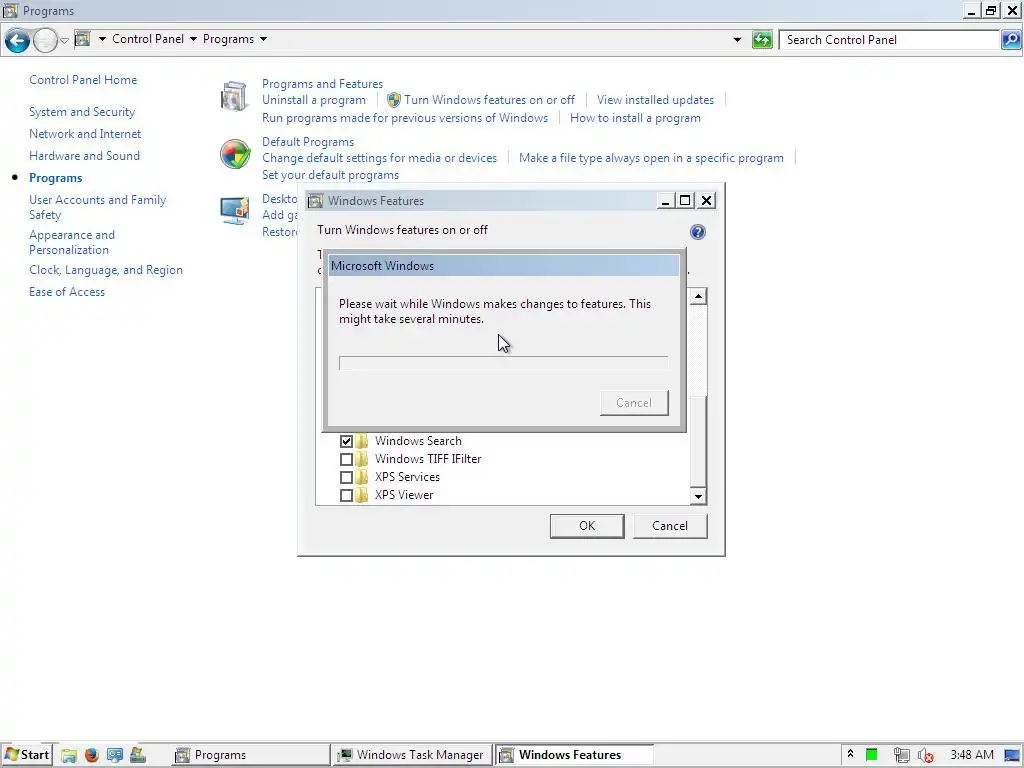Open User Accounts and Family Safety
Image resolution: width=1024 pixels, height=768 pixels.
(x=97, y=207)
